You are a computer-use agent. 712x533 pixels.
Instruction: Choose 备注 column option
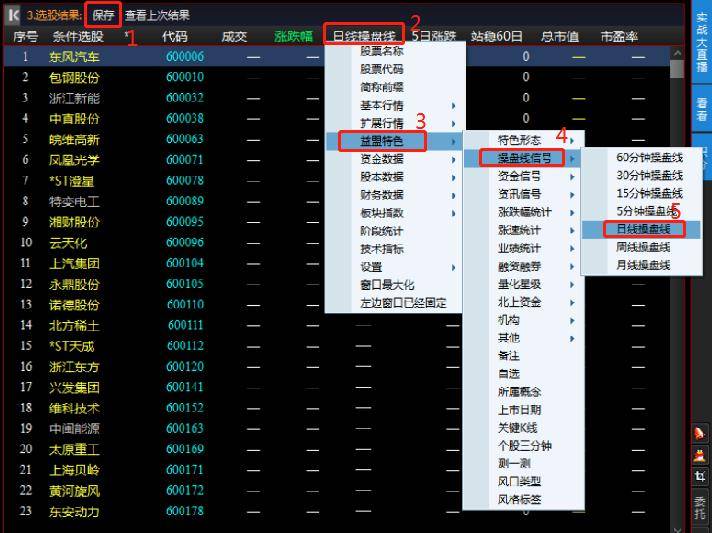(524, 356)
